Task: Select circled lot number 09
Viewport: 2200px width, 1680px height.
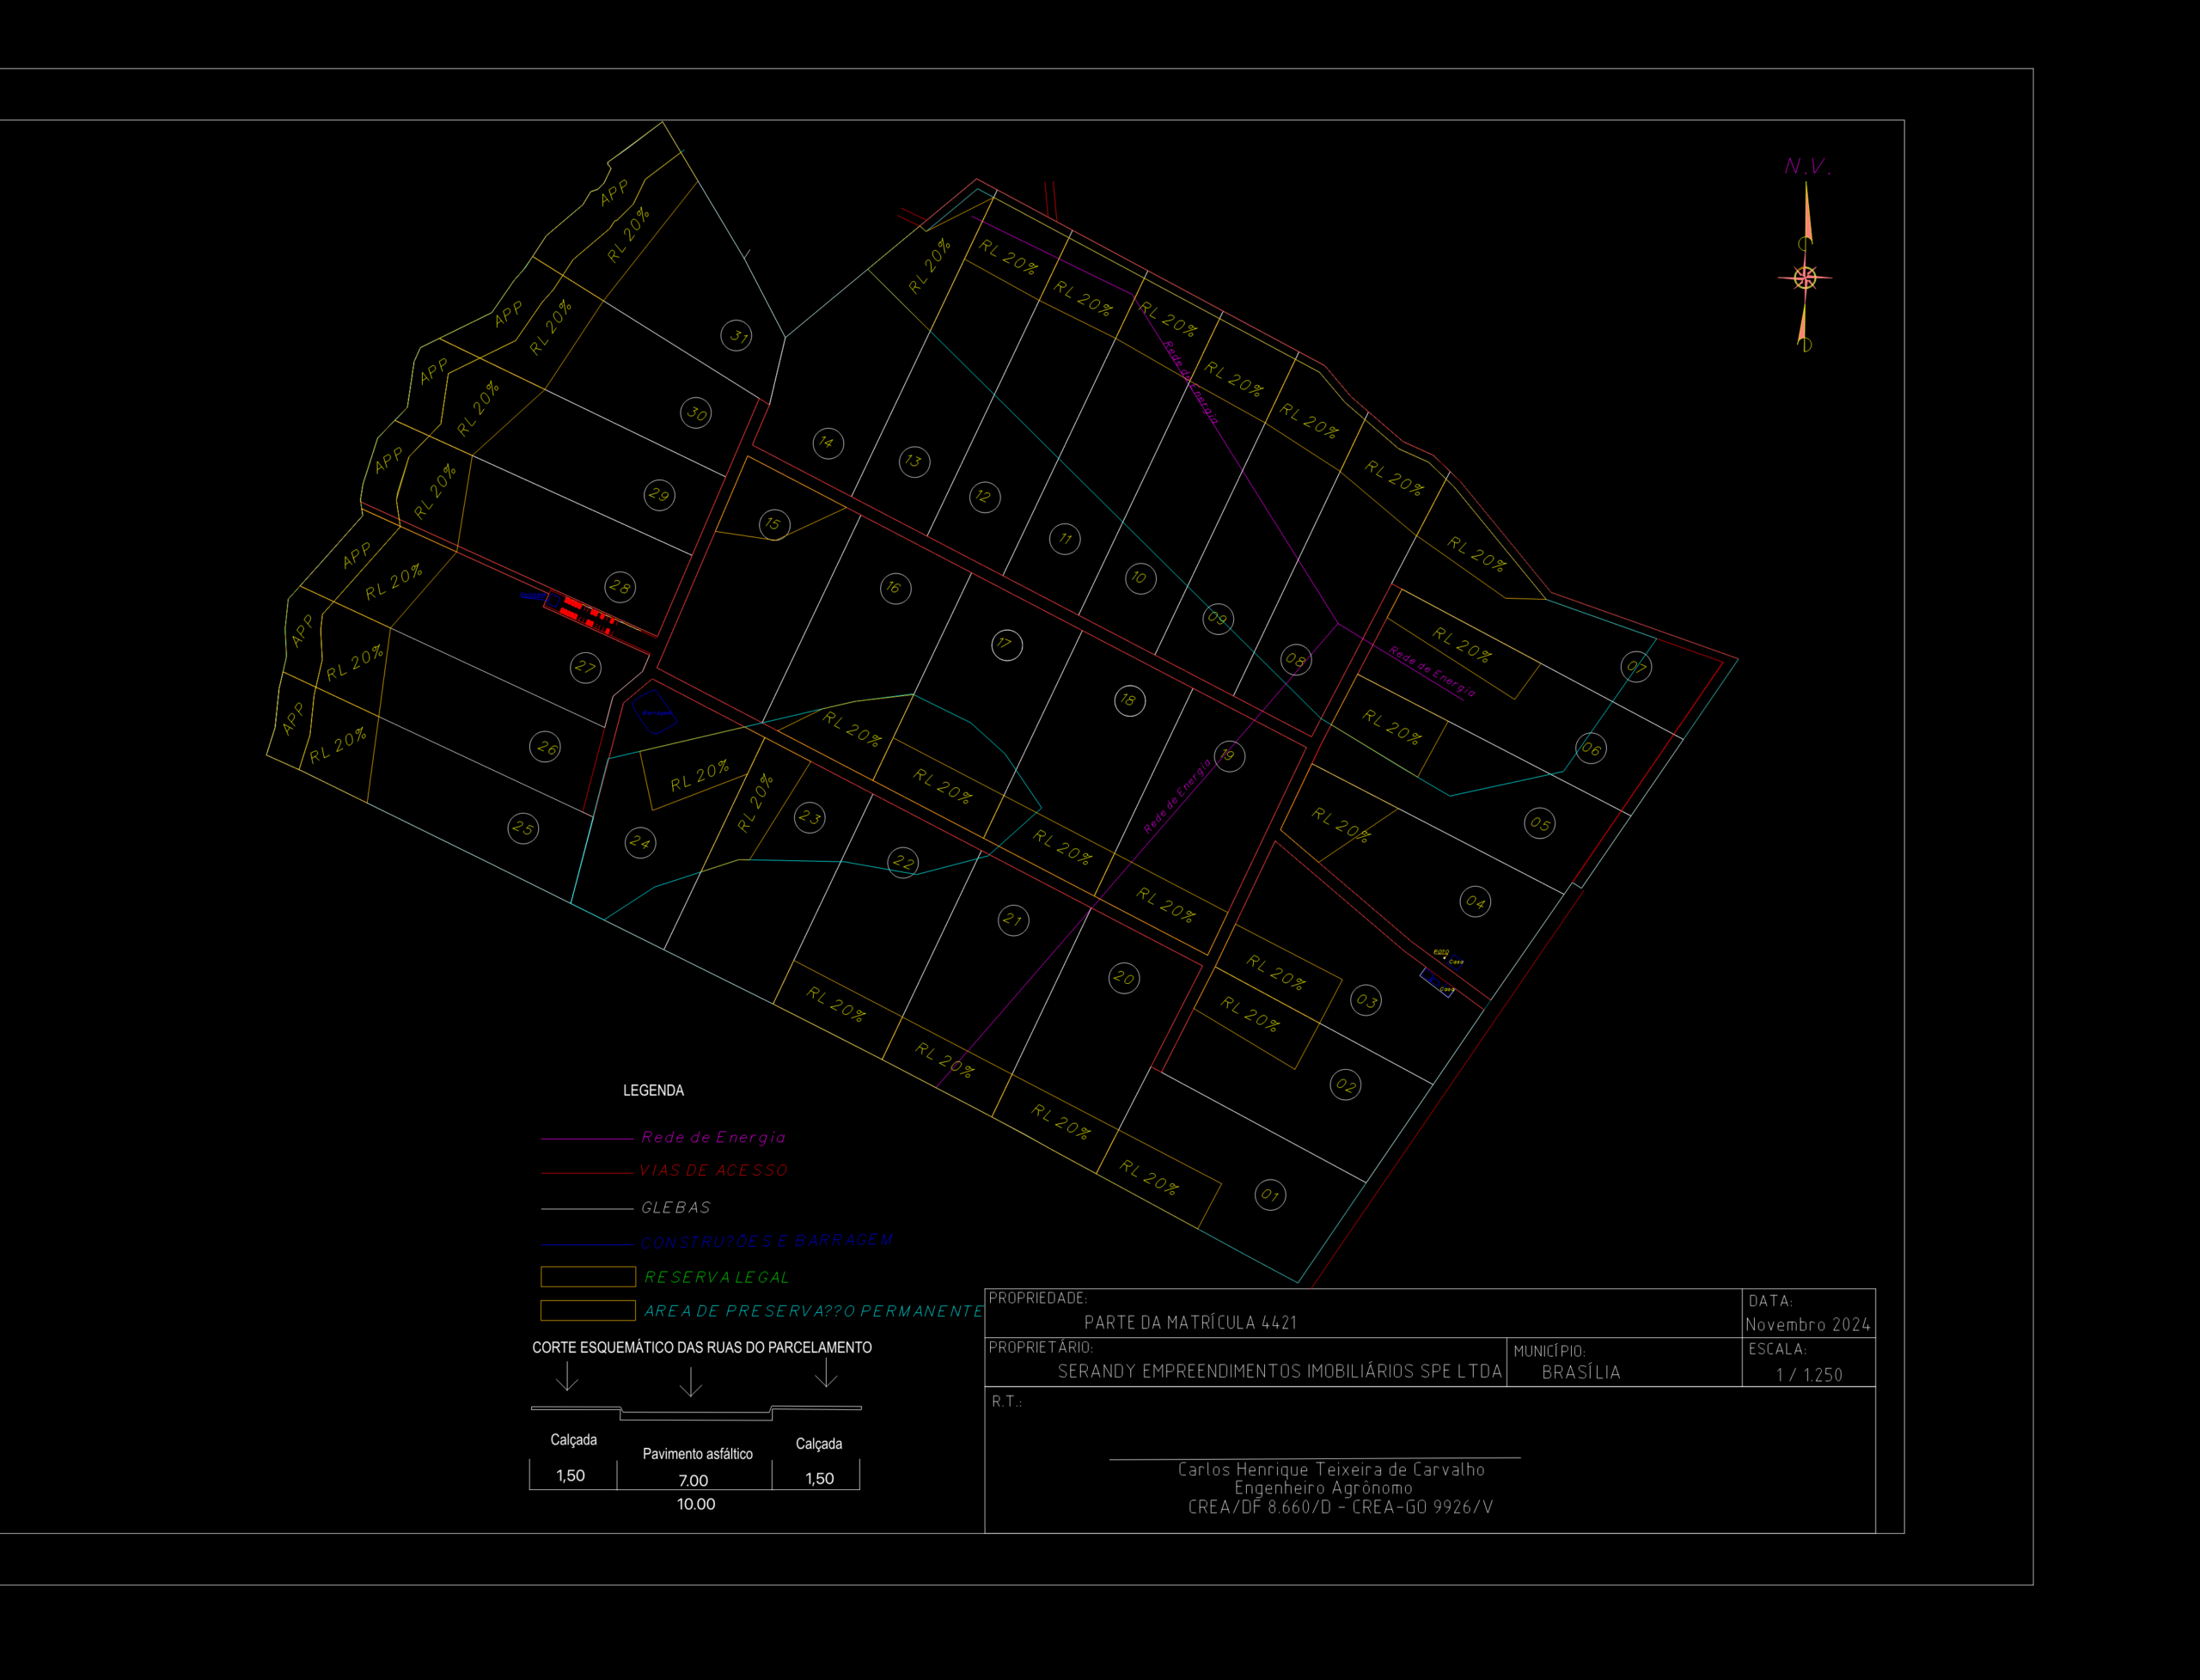Action: tap(1218, 618)
